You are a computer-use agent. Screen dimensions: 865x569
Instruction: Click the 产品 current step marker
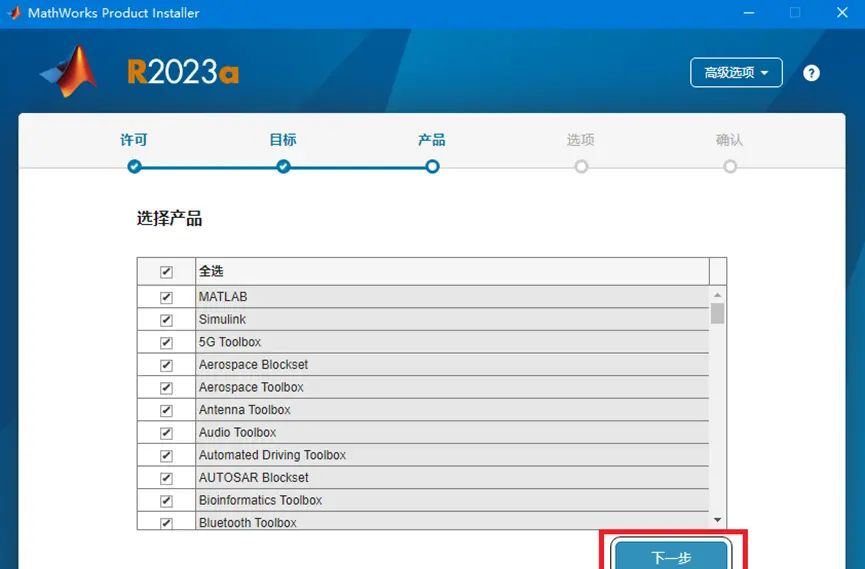[432, 166]
